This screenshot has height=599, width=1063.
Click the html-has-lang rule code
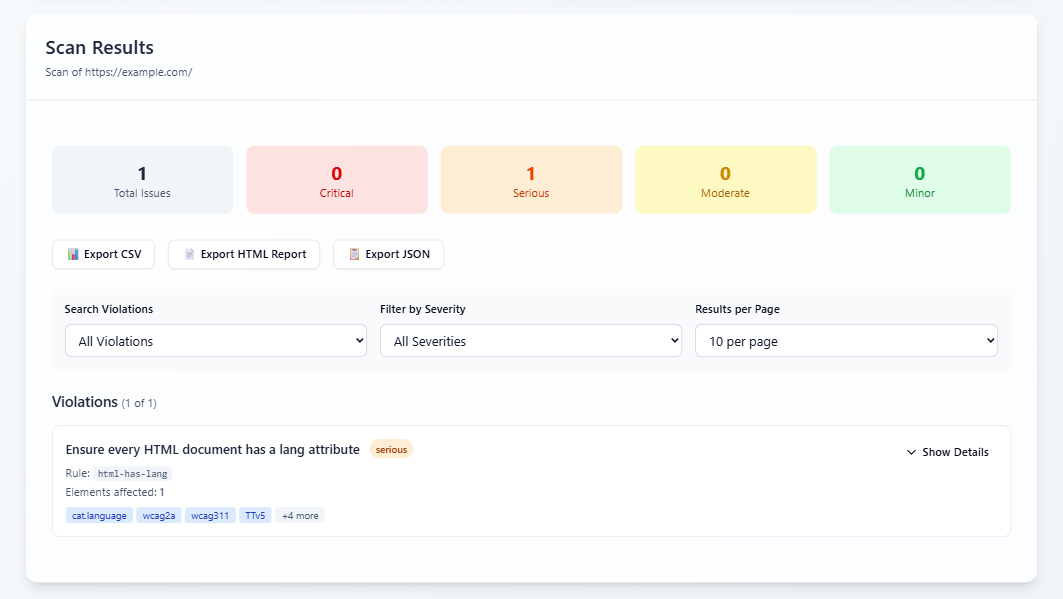[x=132, y=474]
